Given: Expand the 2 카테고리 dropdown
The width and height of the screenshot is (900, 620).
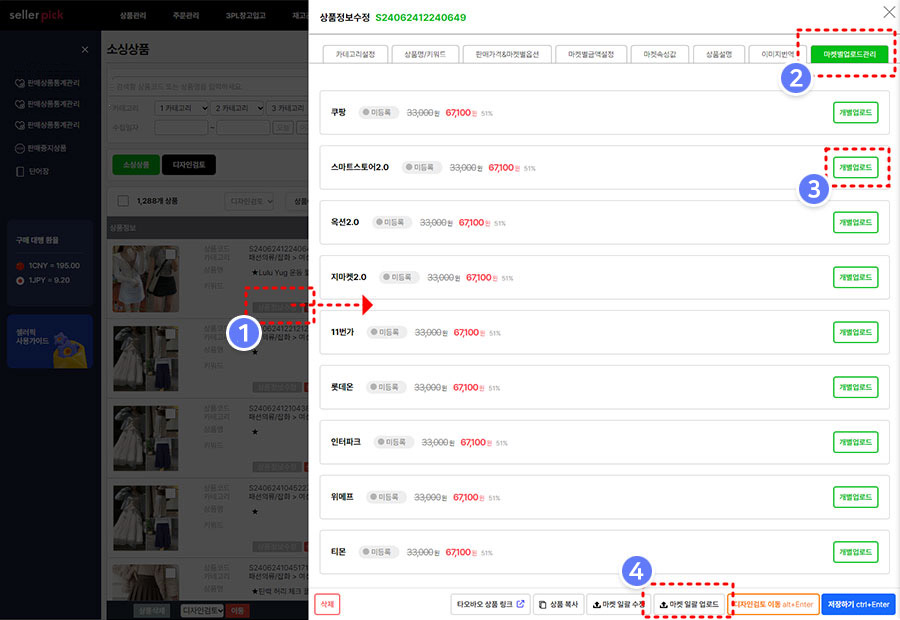Looking at the screenshot, I should point(237,107).
